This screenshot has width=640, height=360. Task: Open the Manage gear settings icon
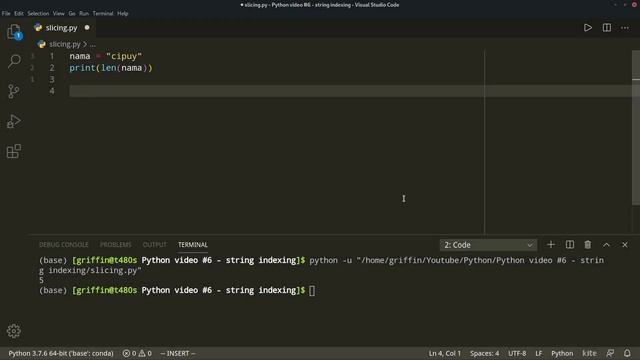tap(14, 331)
